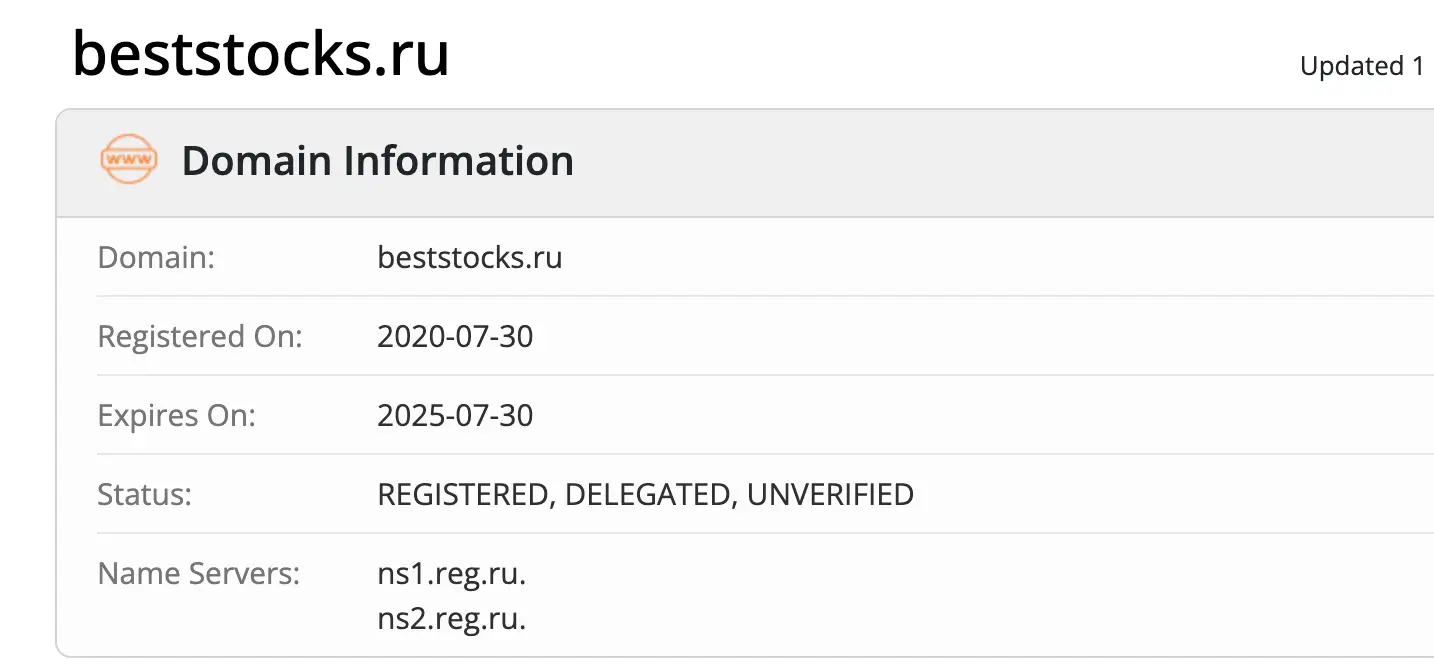Click the 'Name Servers:' label

[198, 574]
